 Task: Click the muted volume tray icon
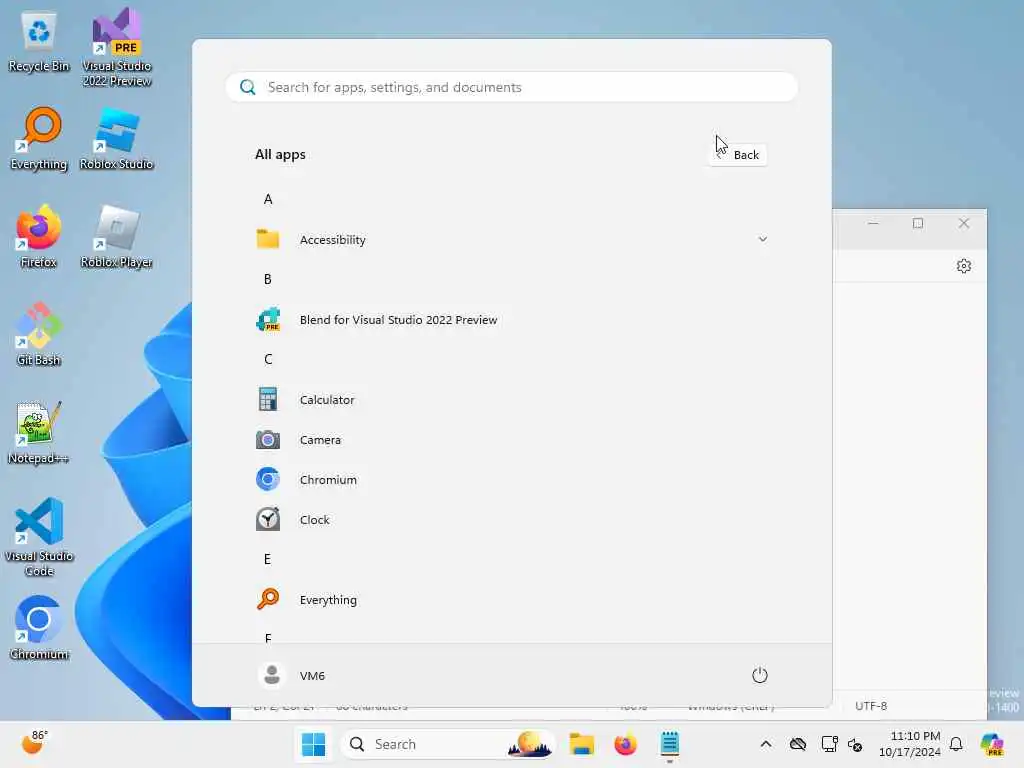855,744
